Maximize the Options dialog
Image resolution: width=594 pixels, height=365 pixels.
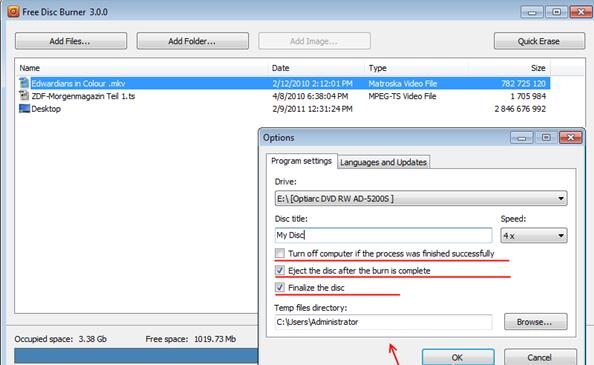tap(546, 137)
